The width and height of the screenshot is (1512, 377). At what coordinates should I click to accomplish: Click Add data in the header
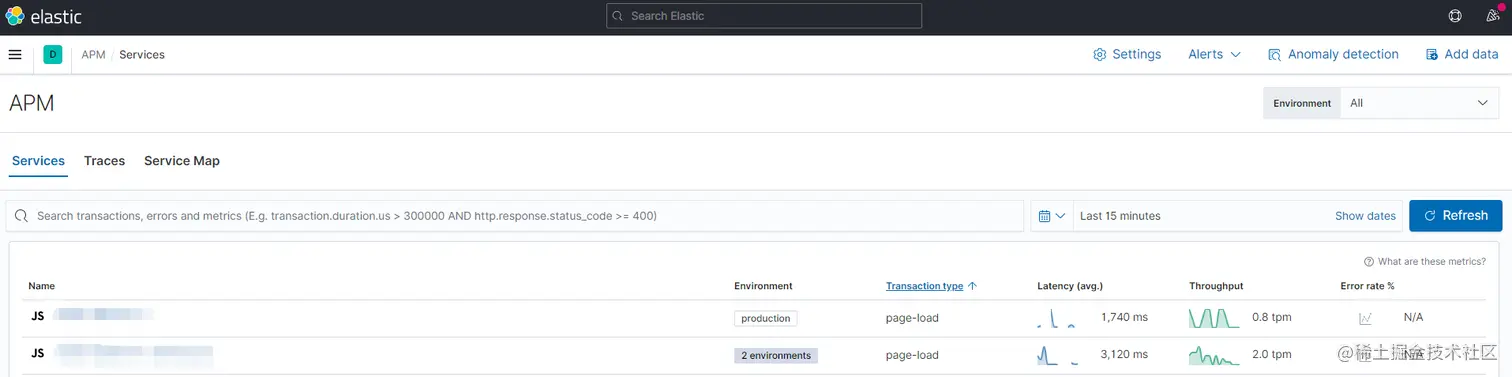tap(1462, 55)
